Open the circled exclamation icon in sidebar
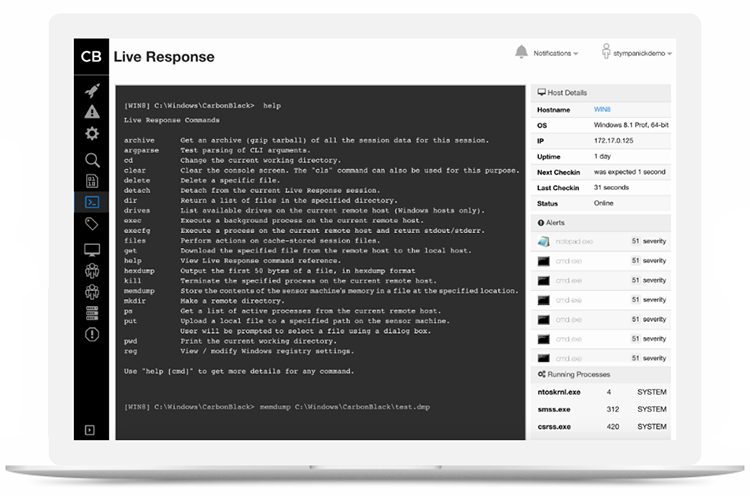Screen dimensions: 750x496 point(92,334)
